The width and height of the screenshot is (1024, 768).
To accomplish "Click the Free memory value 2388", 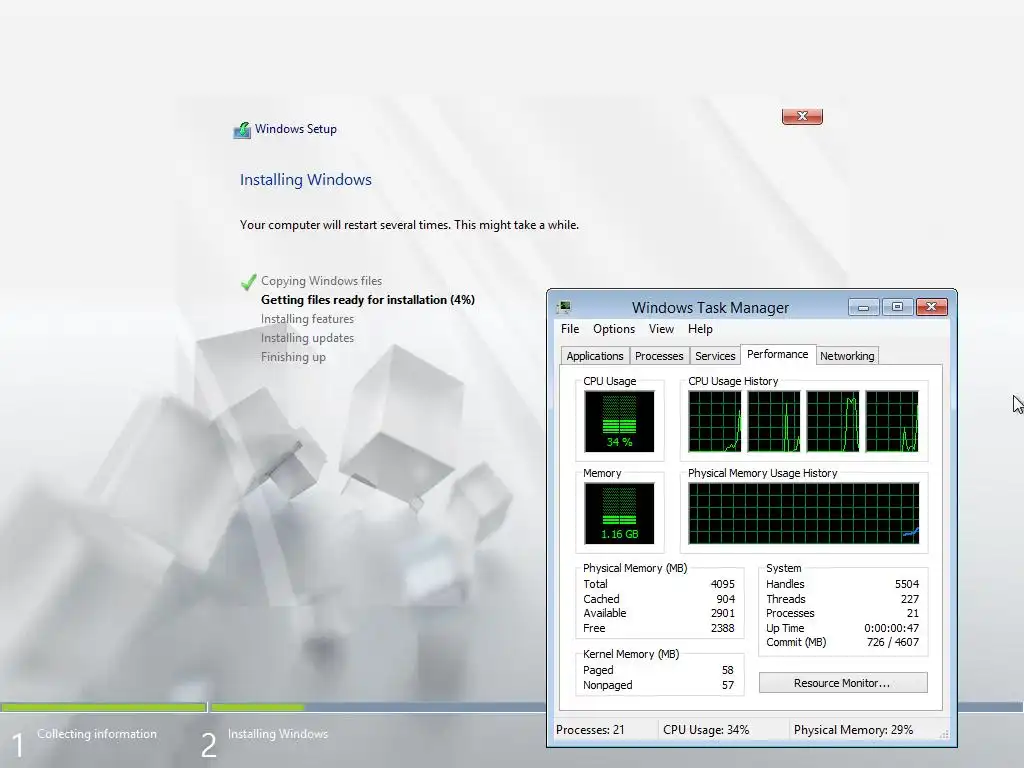I will pyautogui.click(x=722, y=628).
